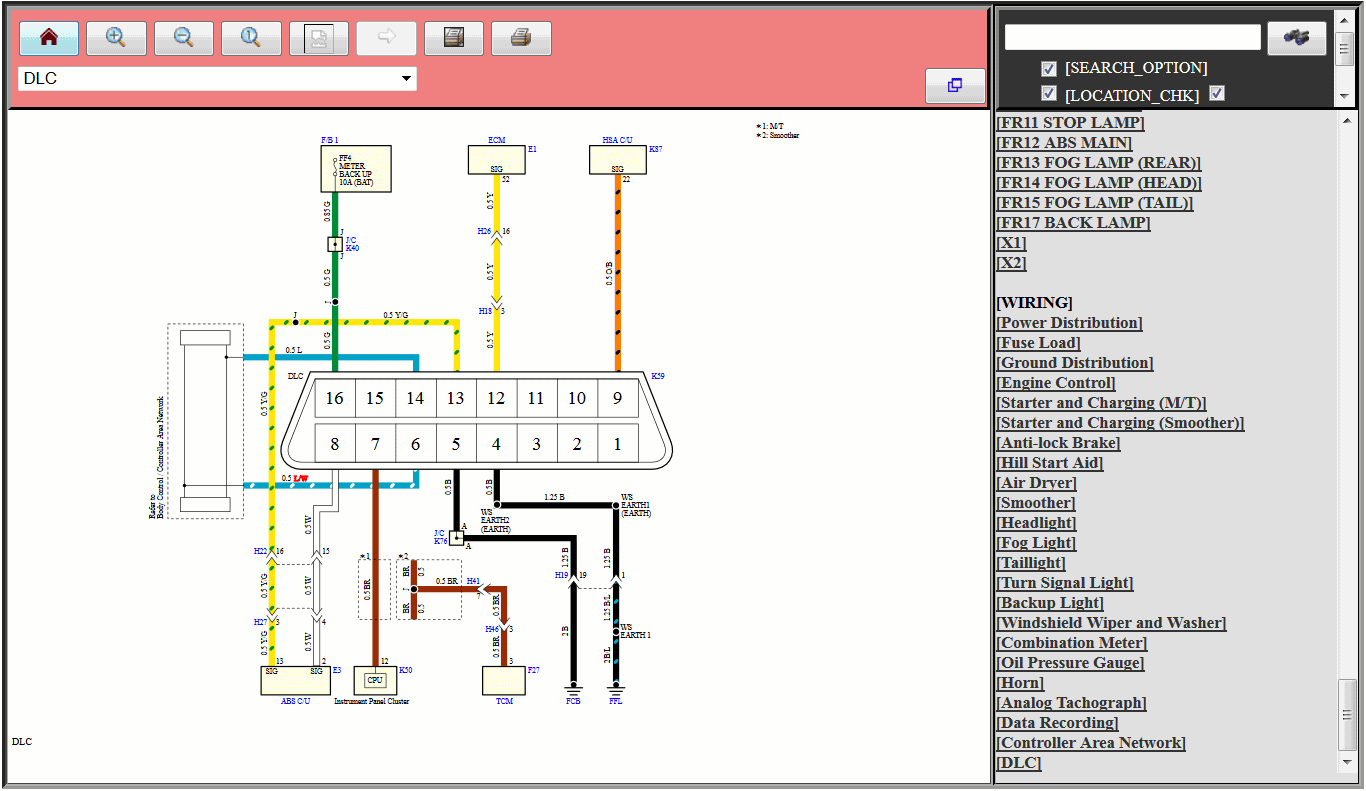Click search panel scrollbar up arrow
This screenshot has width=1366, height=791.
coord(1345,23)
